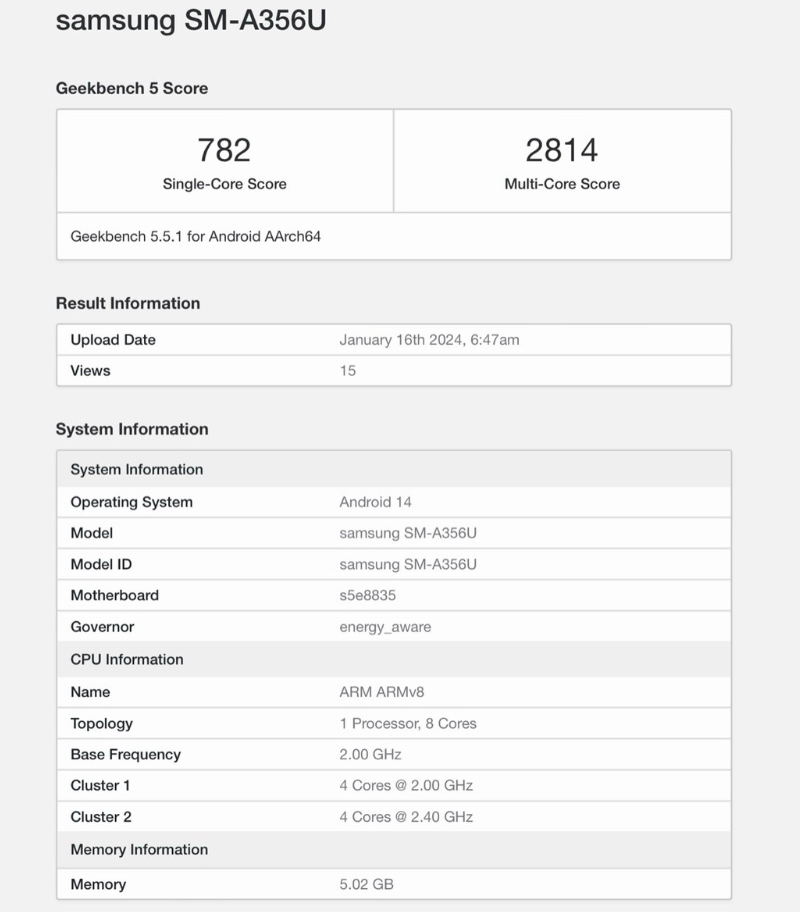Select the Operating System Android 14 value
The height and width of the screenshot is (912, 800).
pos(375,502)
